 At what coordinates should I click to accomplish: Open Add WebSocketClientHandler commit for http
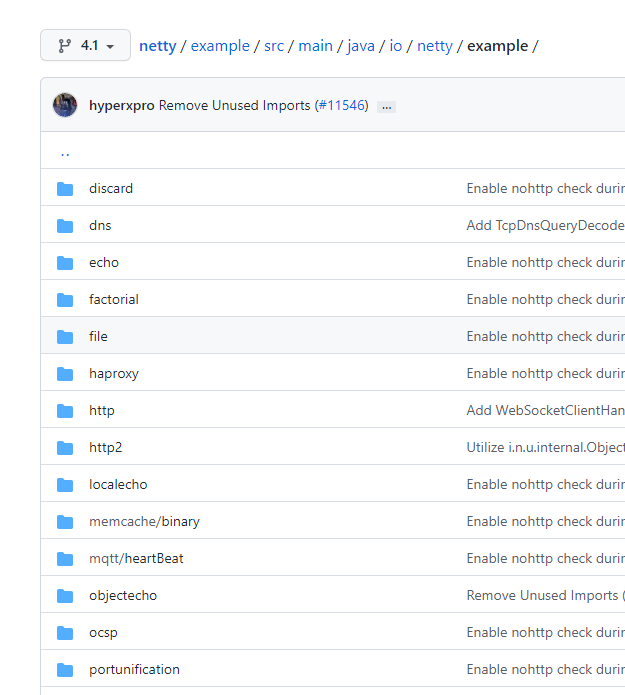pyautogui.click(x=546, y=410)
